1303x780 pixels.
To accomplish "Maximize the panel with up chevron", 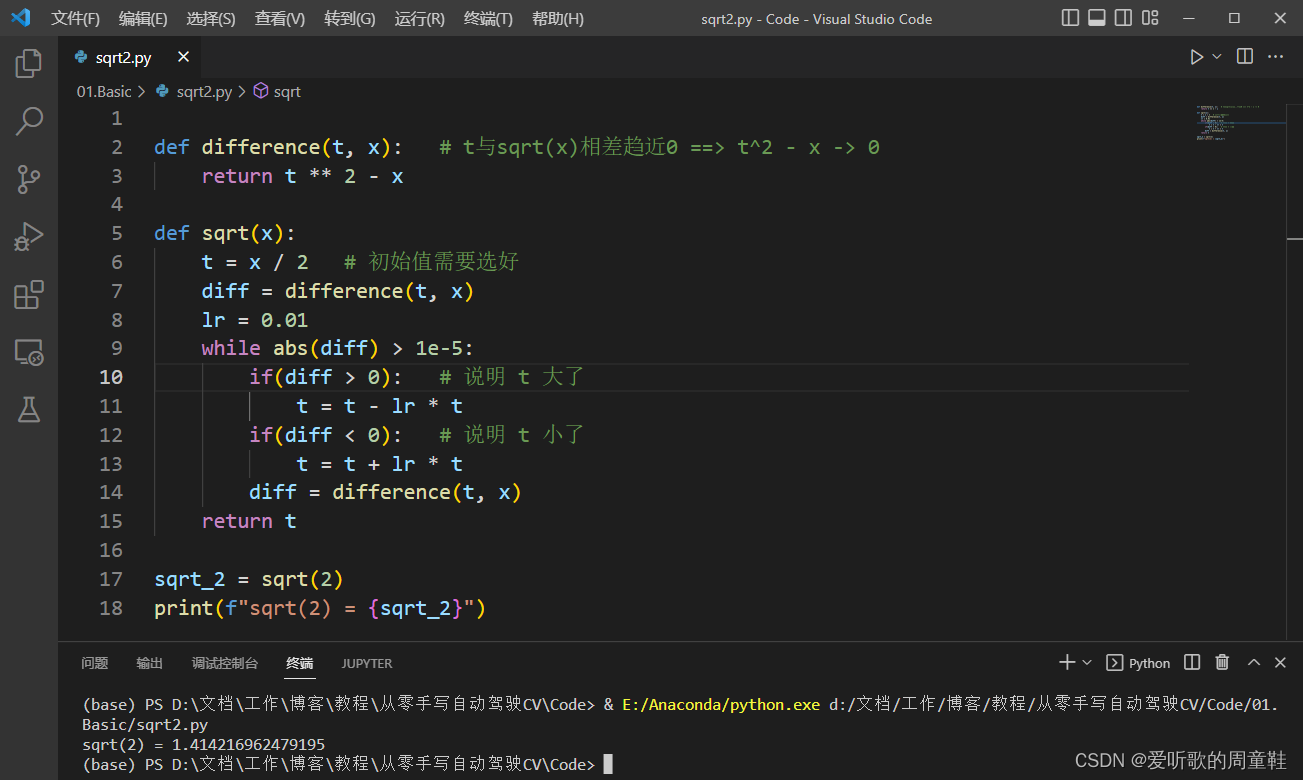I will [1253, 662].
